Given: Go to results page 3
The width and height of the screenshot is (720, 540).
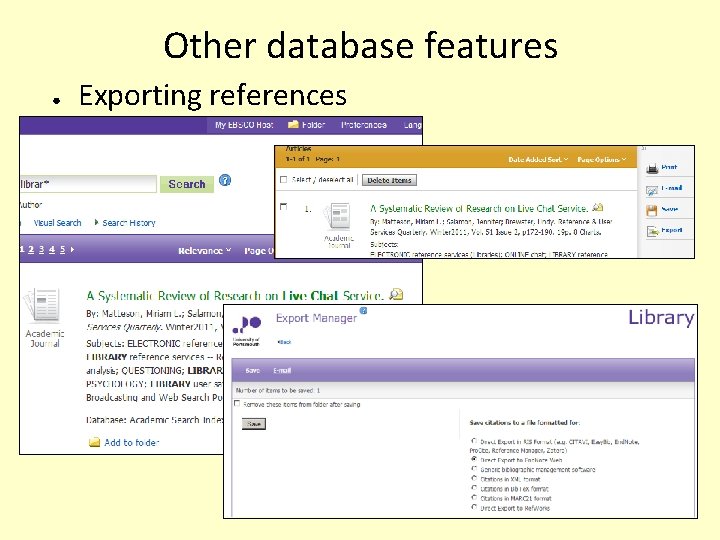Looking at the screenshot, I should point(41,249).
